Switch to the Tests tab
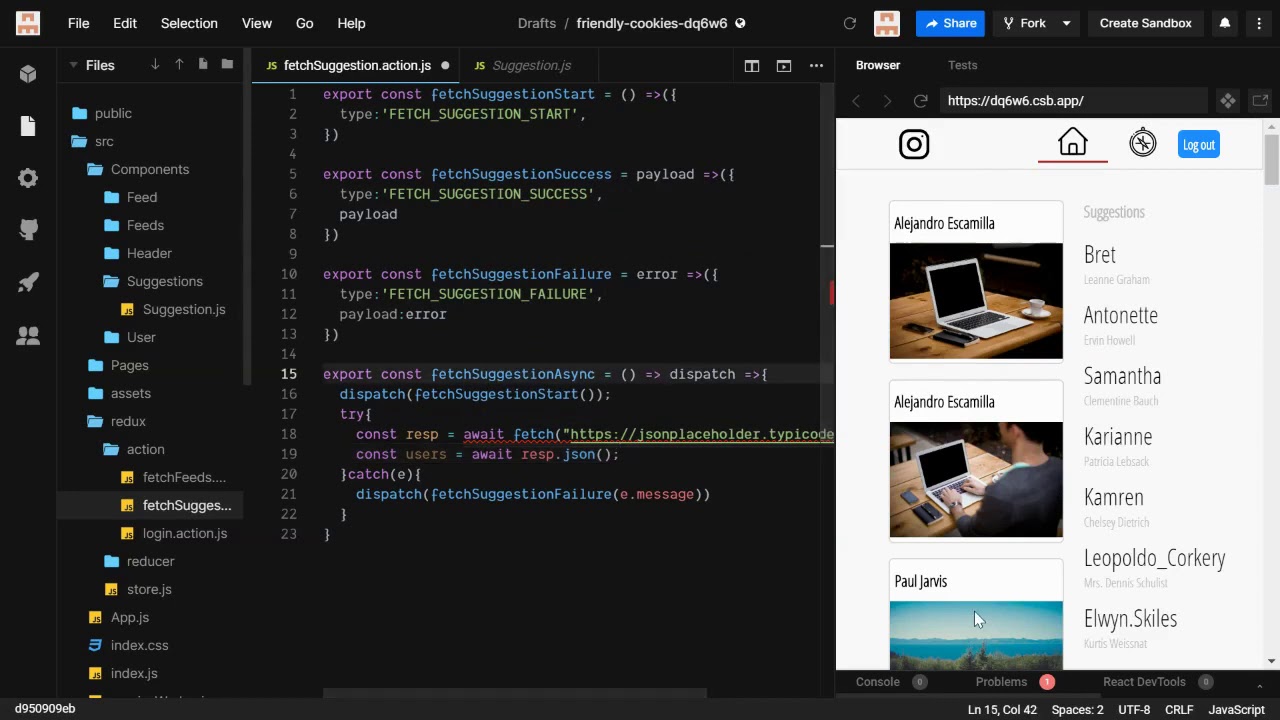The width and height of the screenshot is (1280, 720). click(963, 65)
